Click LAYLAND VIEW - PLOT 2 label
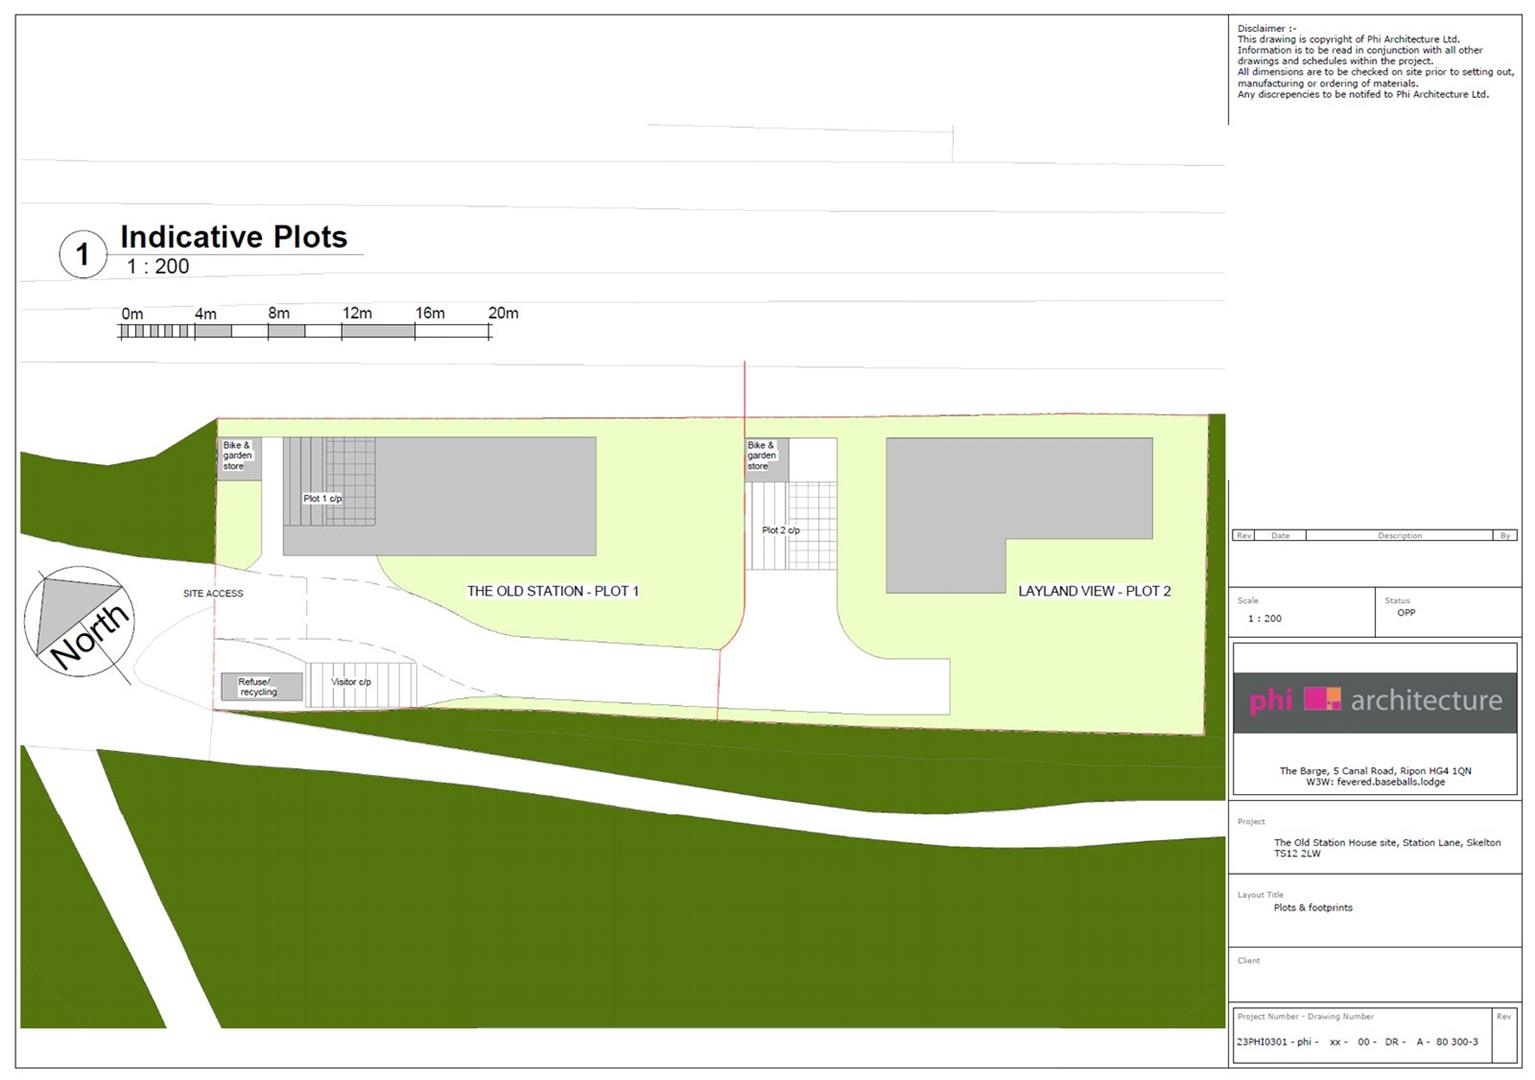Viewport: 1535px width, 1080px height. [x=1094, y=591]
